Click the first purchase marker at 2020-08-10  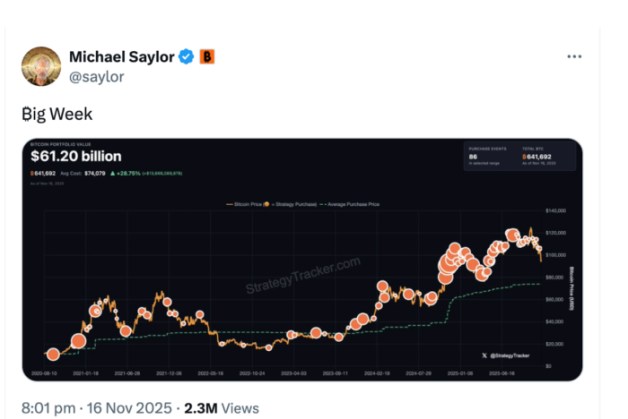coord(53,354)
